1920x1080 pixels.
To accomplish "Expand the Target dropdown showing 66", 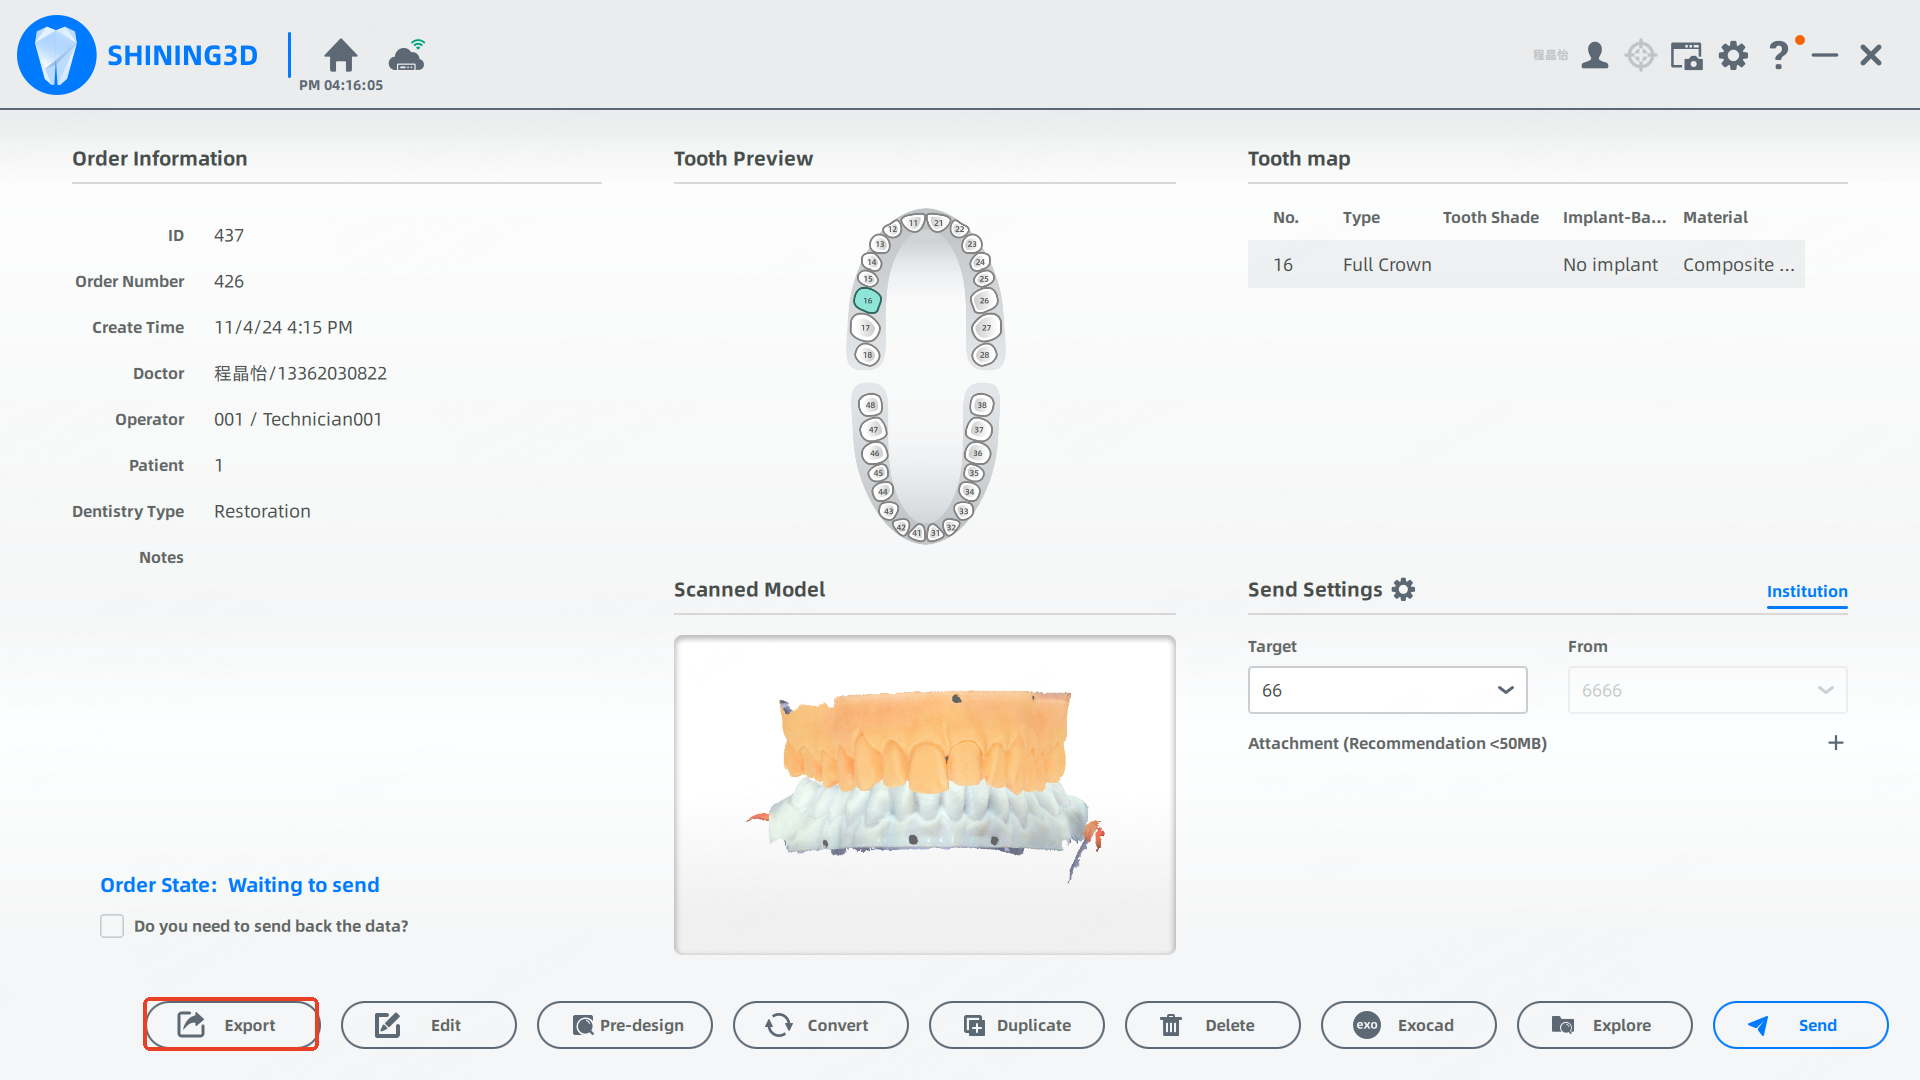I will (x=1387, y=690).
